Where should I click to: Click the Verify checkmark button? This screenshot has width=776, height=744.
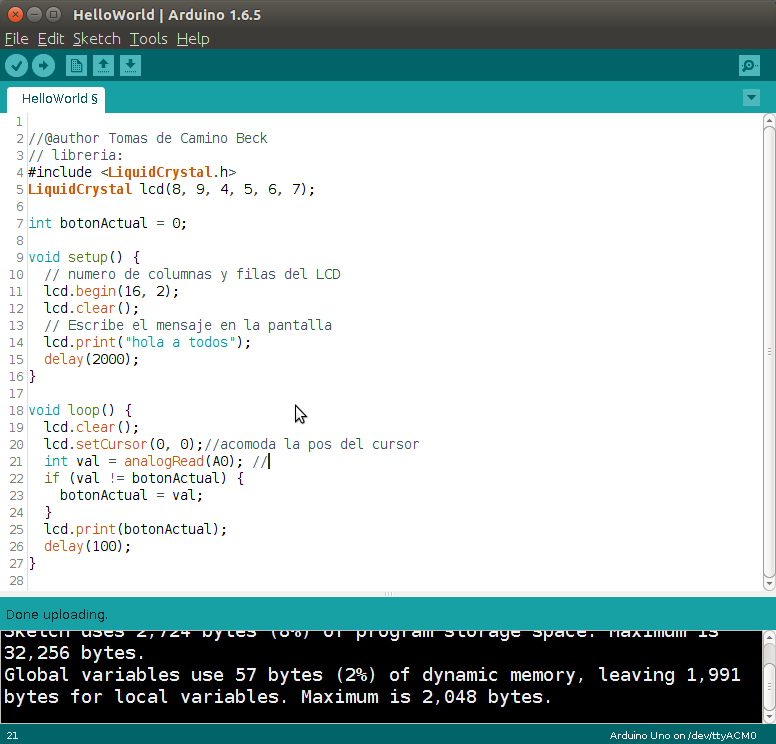point(16,65)
